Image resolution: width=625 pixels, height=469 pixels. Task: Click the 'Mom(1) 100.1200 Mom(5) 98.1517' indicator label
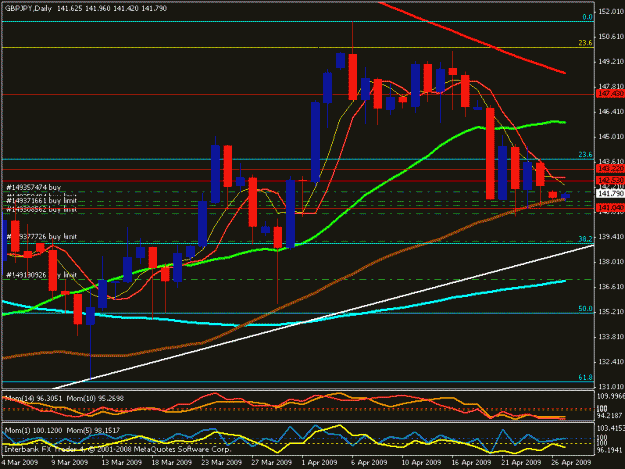[x=62, y=431]
